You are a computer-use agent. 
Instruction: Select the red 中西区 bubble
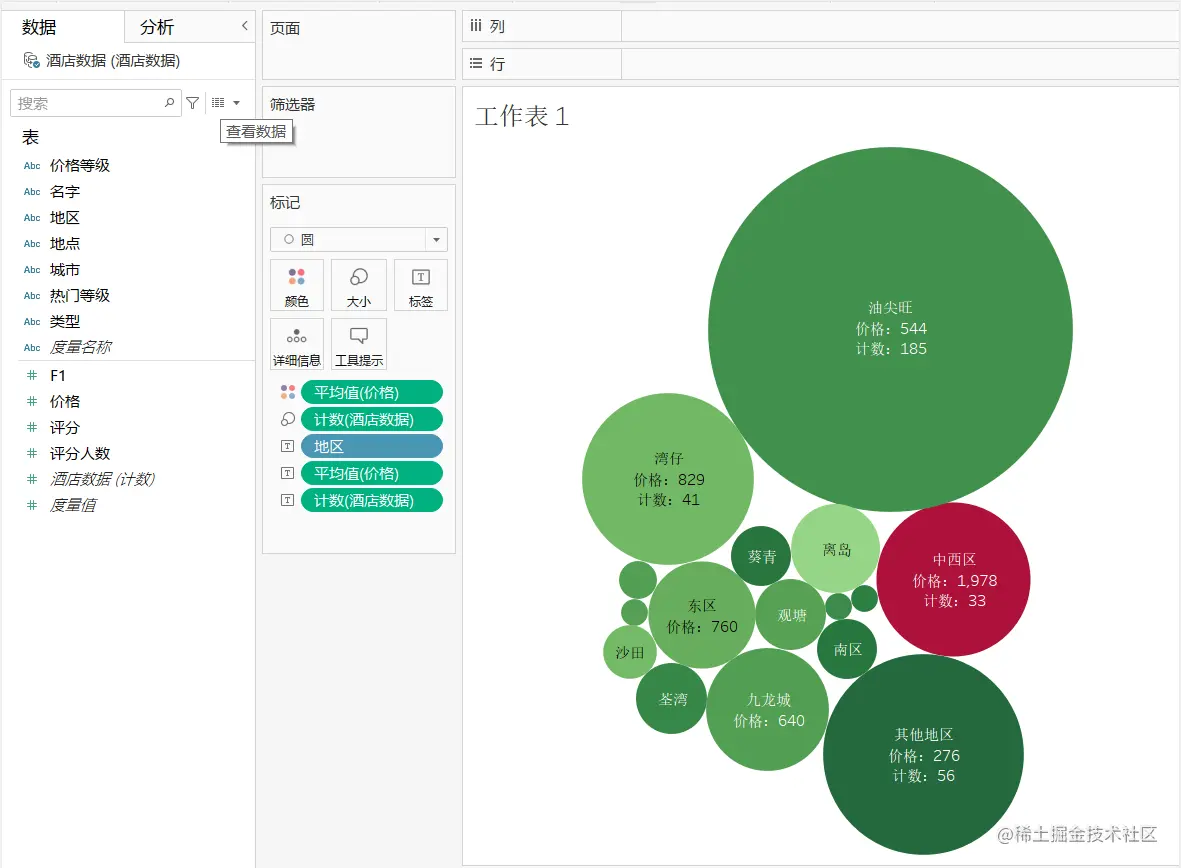(x=954, y=579)
